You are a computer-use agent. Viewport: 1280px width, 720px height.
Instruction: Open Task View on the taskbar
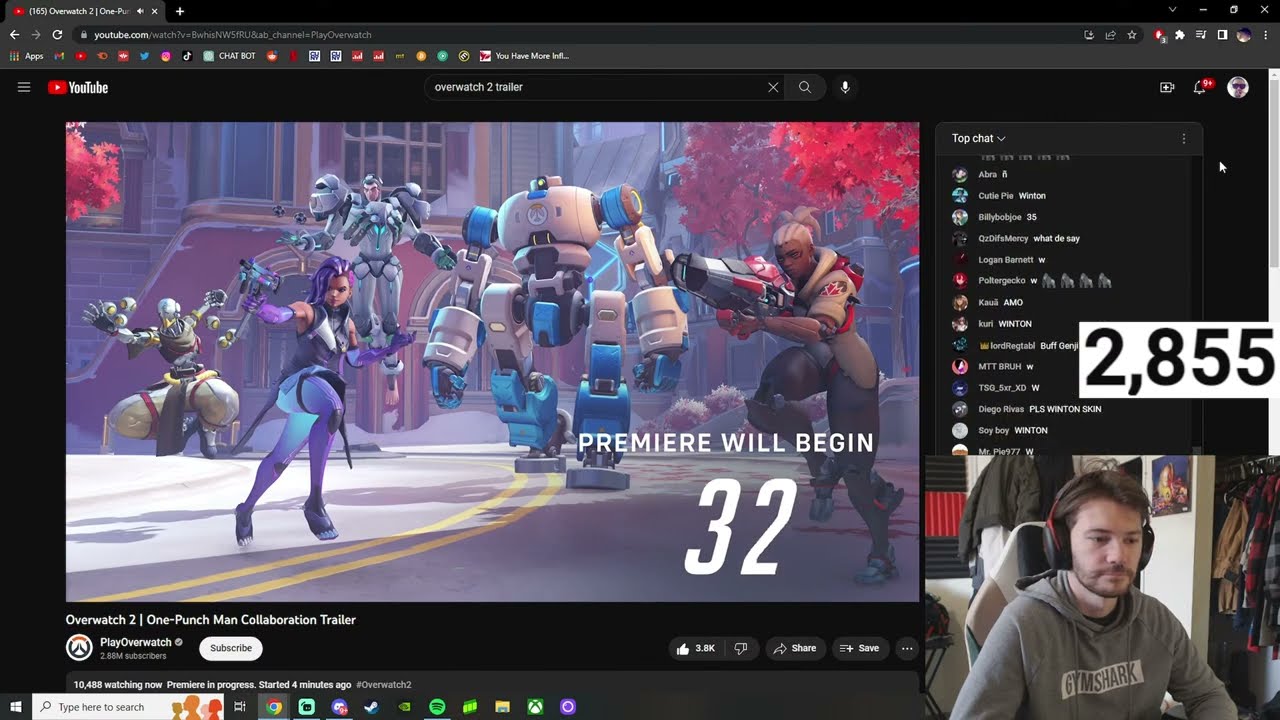pyautogui.click(x=240, y=707)
